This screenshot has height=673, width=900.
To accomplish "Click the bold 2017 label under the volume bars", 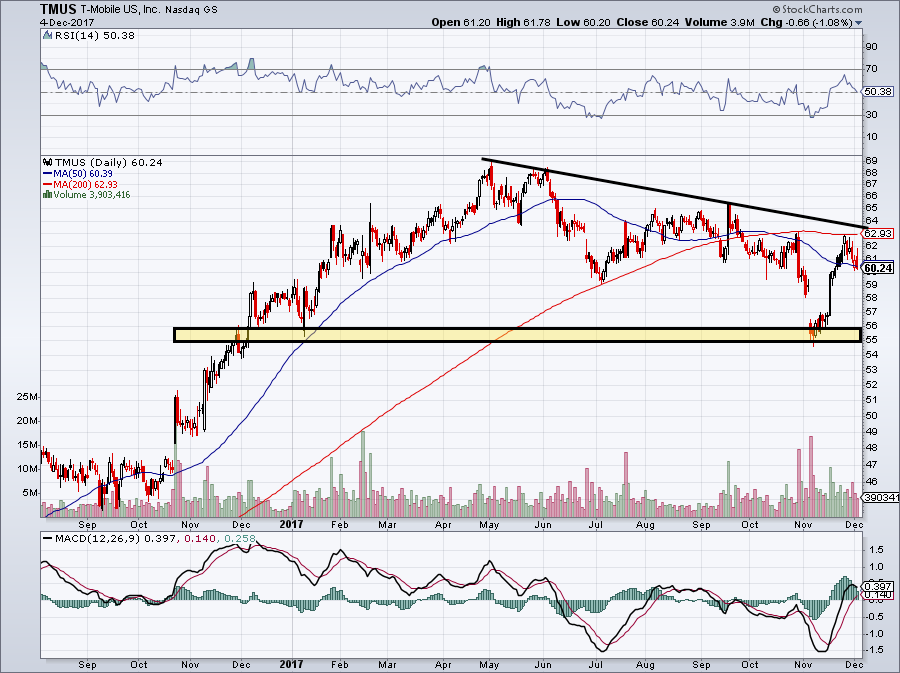I will click(291, 524).
